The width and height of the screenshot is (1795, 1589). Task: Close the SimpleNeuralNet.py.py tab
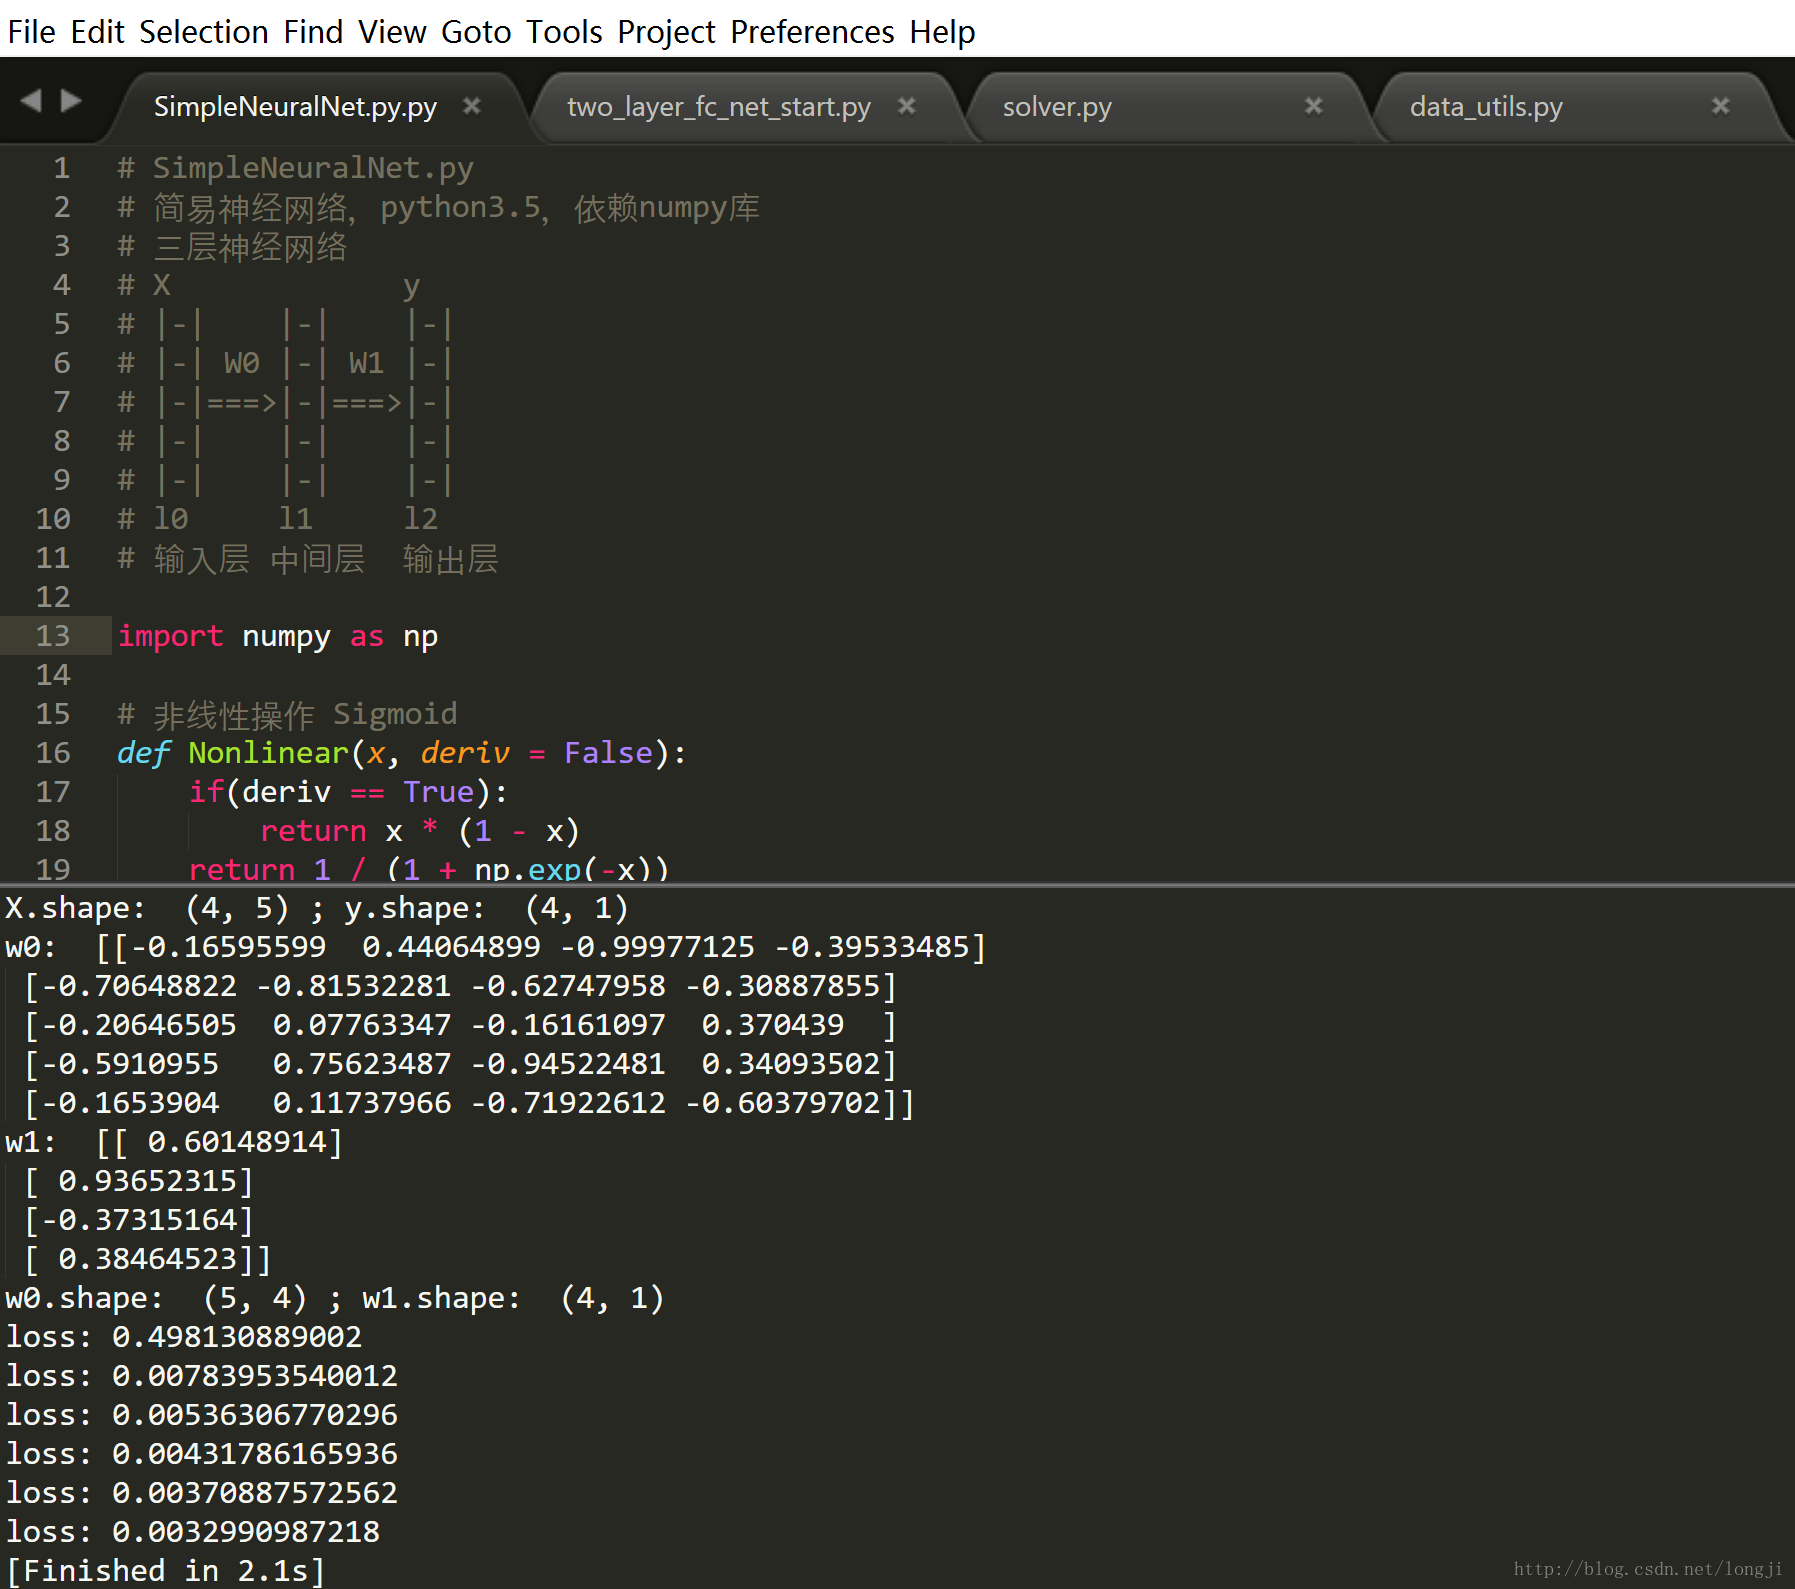pyautogui.click(x=472, y=105)
